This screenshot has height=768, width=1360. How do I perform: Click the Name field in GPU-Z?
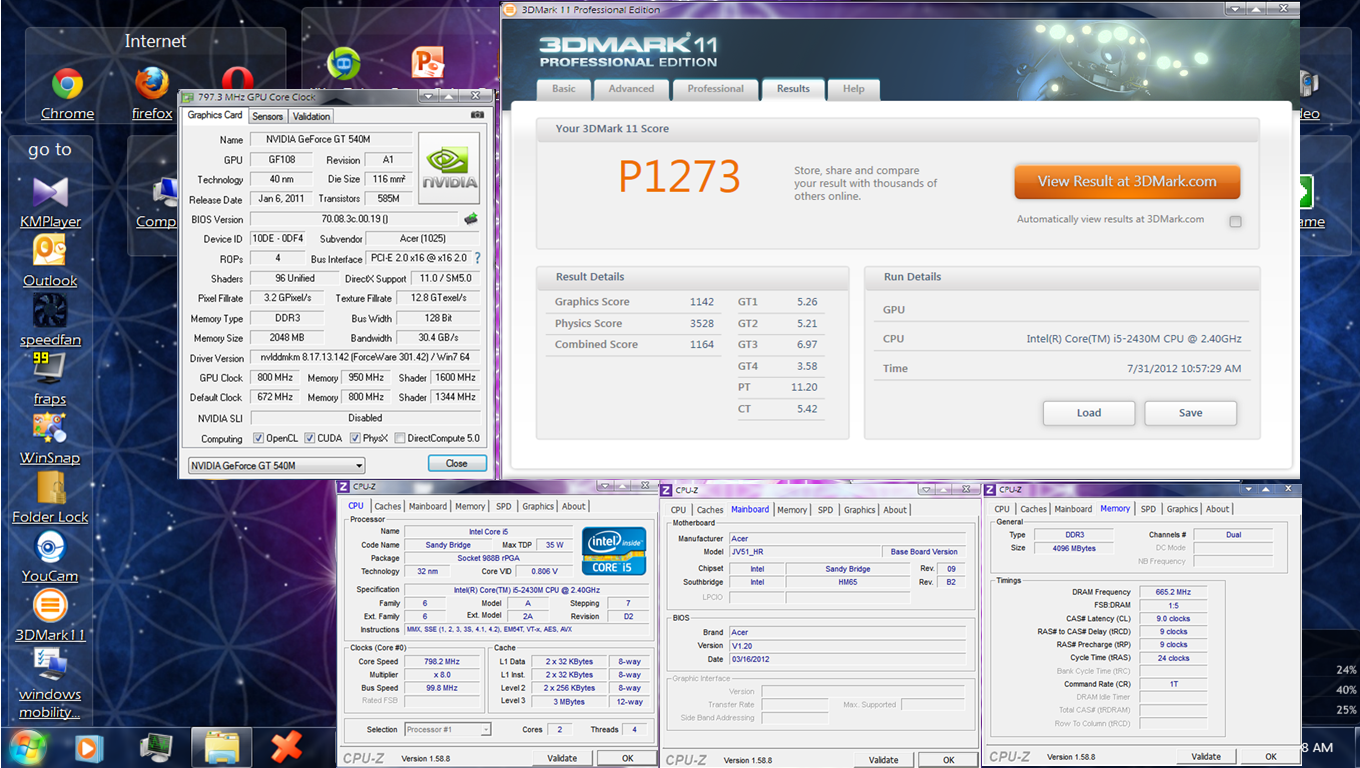point(330,140)
